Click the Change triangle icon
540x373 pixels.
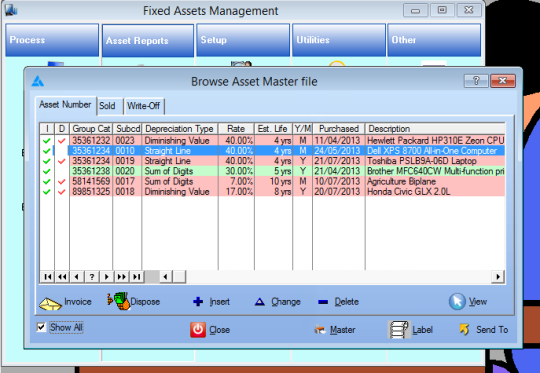point(260,302)
